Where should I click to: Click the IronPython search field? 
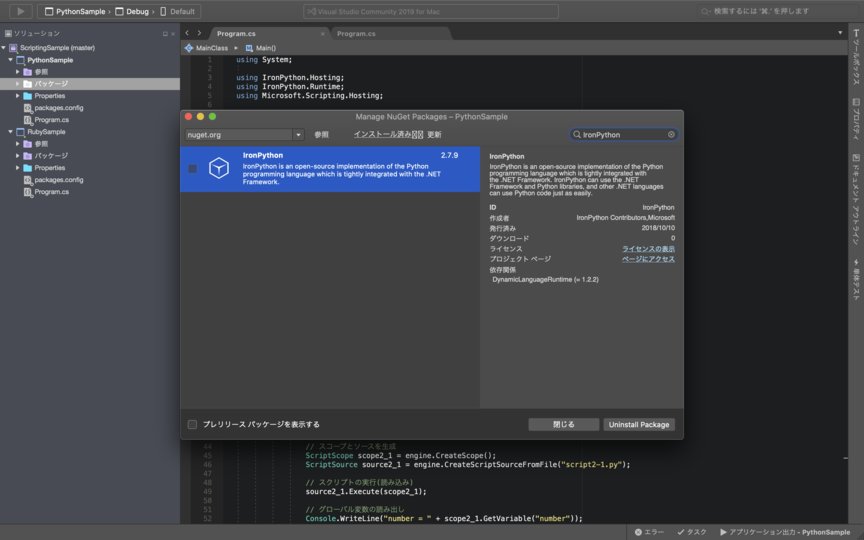pyautogui.click(x=624, y=134)
